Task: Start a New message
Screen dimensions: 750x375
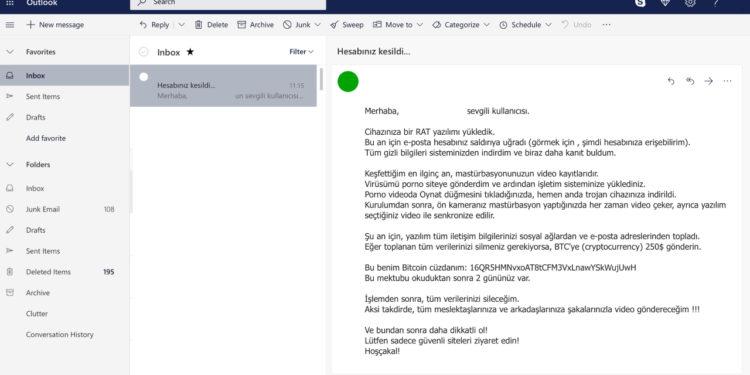Action: click(x=55, y=25)
